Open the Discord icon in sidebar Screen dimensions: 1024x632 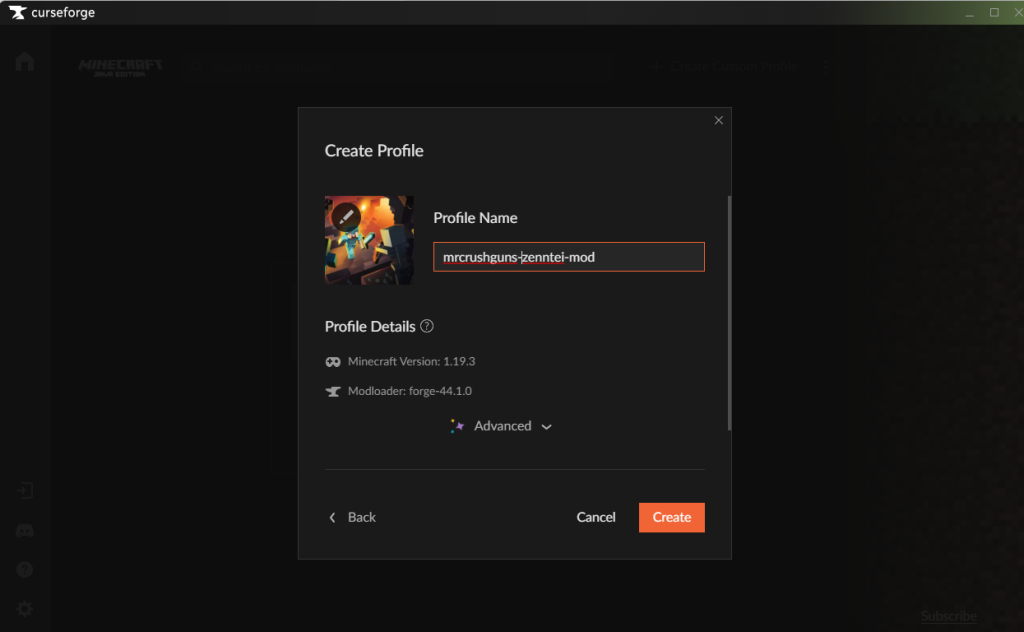point(25,531)
